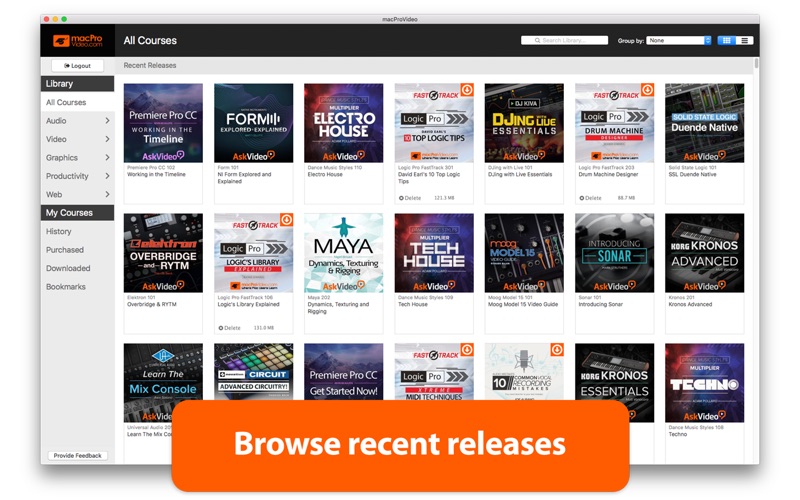Image resolution: width=800 pixels, height=500 pixels.
Task: Open History under My Courses
Action: [59, 231]
